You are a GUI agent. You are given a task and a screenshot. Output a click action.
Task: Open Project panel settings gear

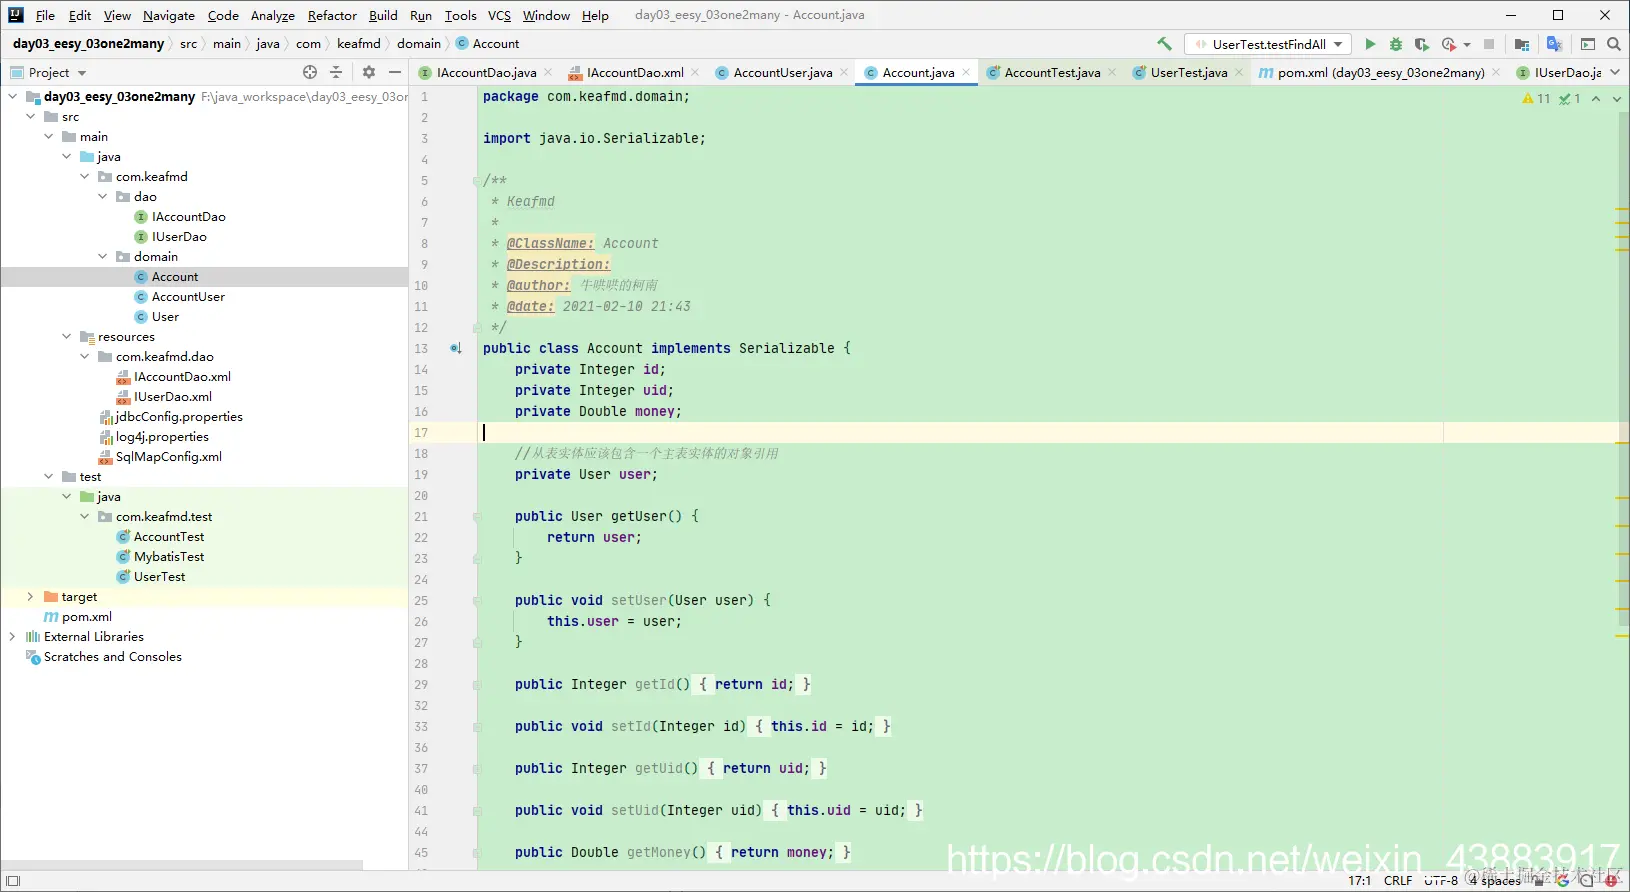tap(369, 72)
